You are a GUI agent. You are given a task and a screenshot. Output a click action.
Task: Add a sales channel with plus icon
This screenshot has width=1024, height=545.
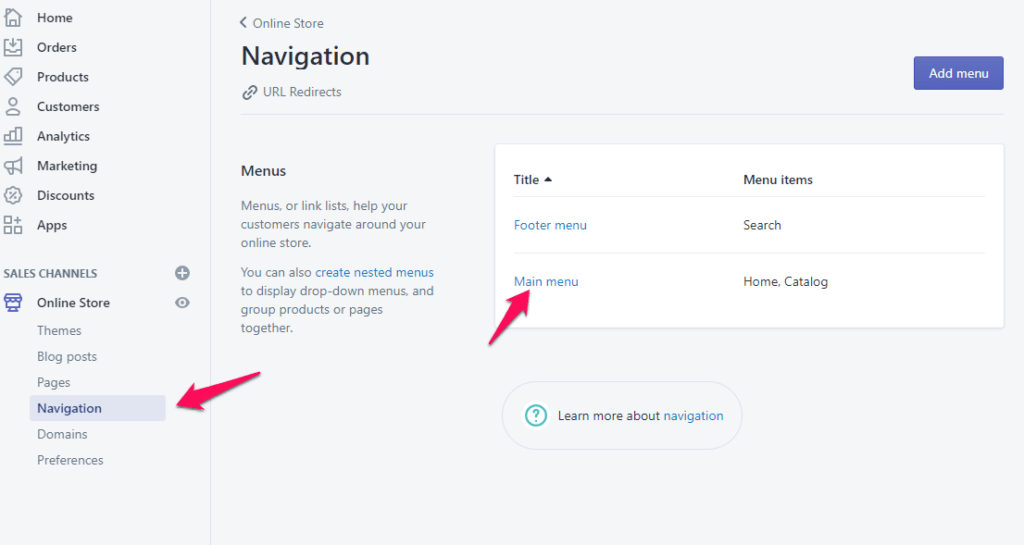tap(182, 273)
